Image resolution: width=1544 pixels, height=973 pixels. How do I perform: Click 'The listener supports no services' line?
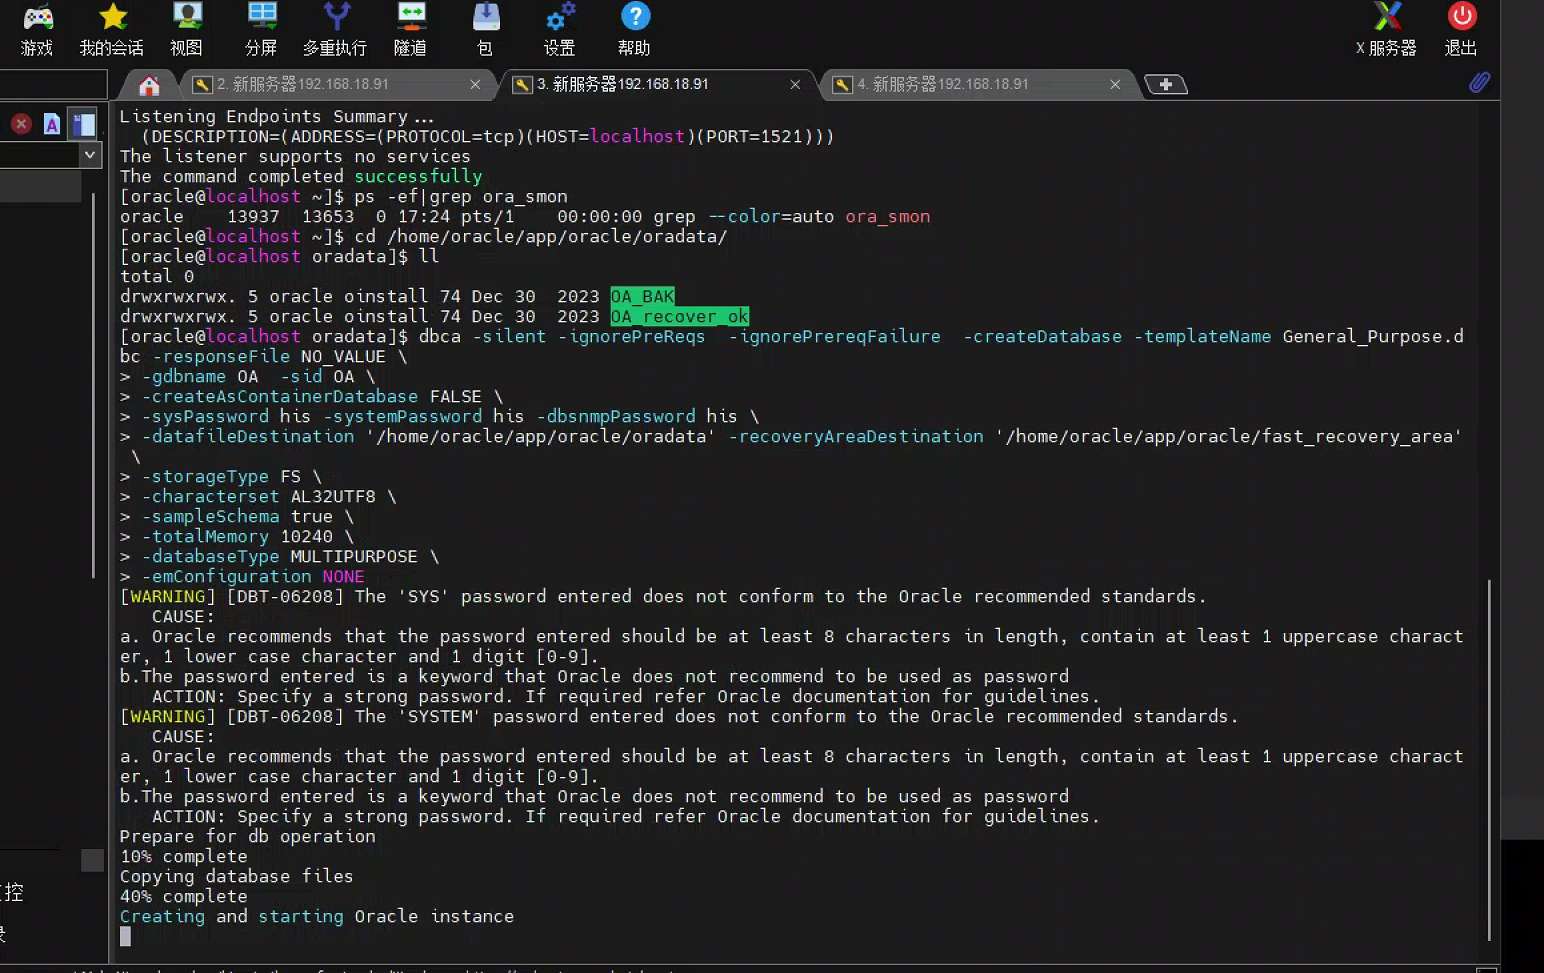(x=295, y=157)
